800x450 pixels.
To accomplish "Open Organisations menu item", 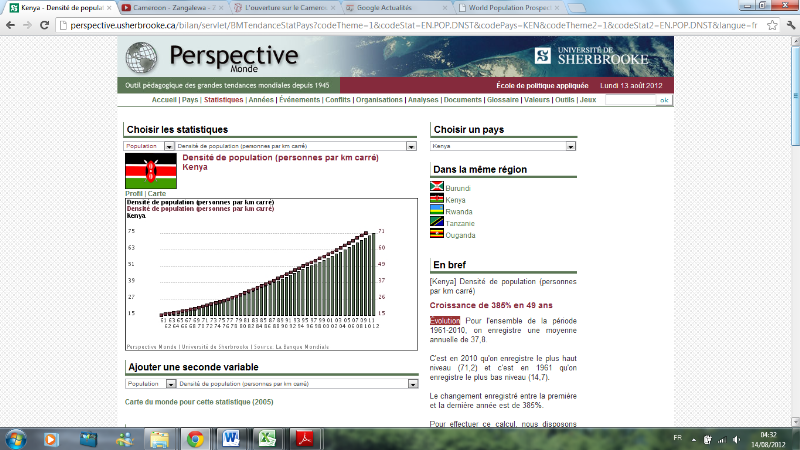I will [x=379, y=100].
